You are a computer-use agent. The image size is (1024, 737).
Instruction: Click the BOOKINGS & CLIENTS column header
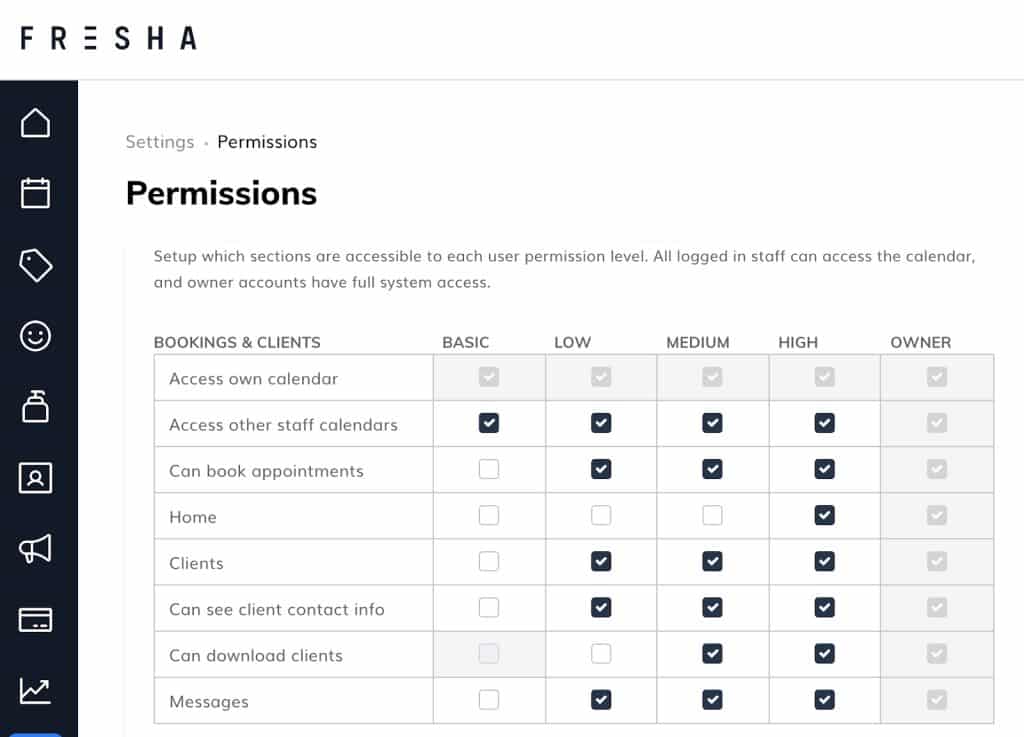click(x=237, y=342)
